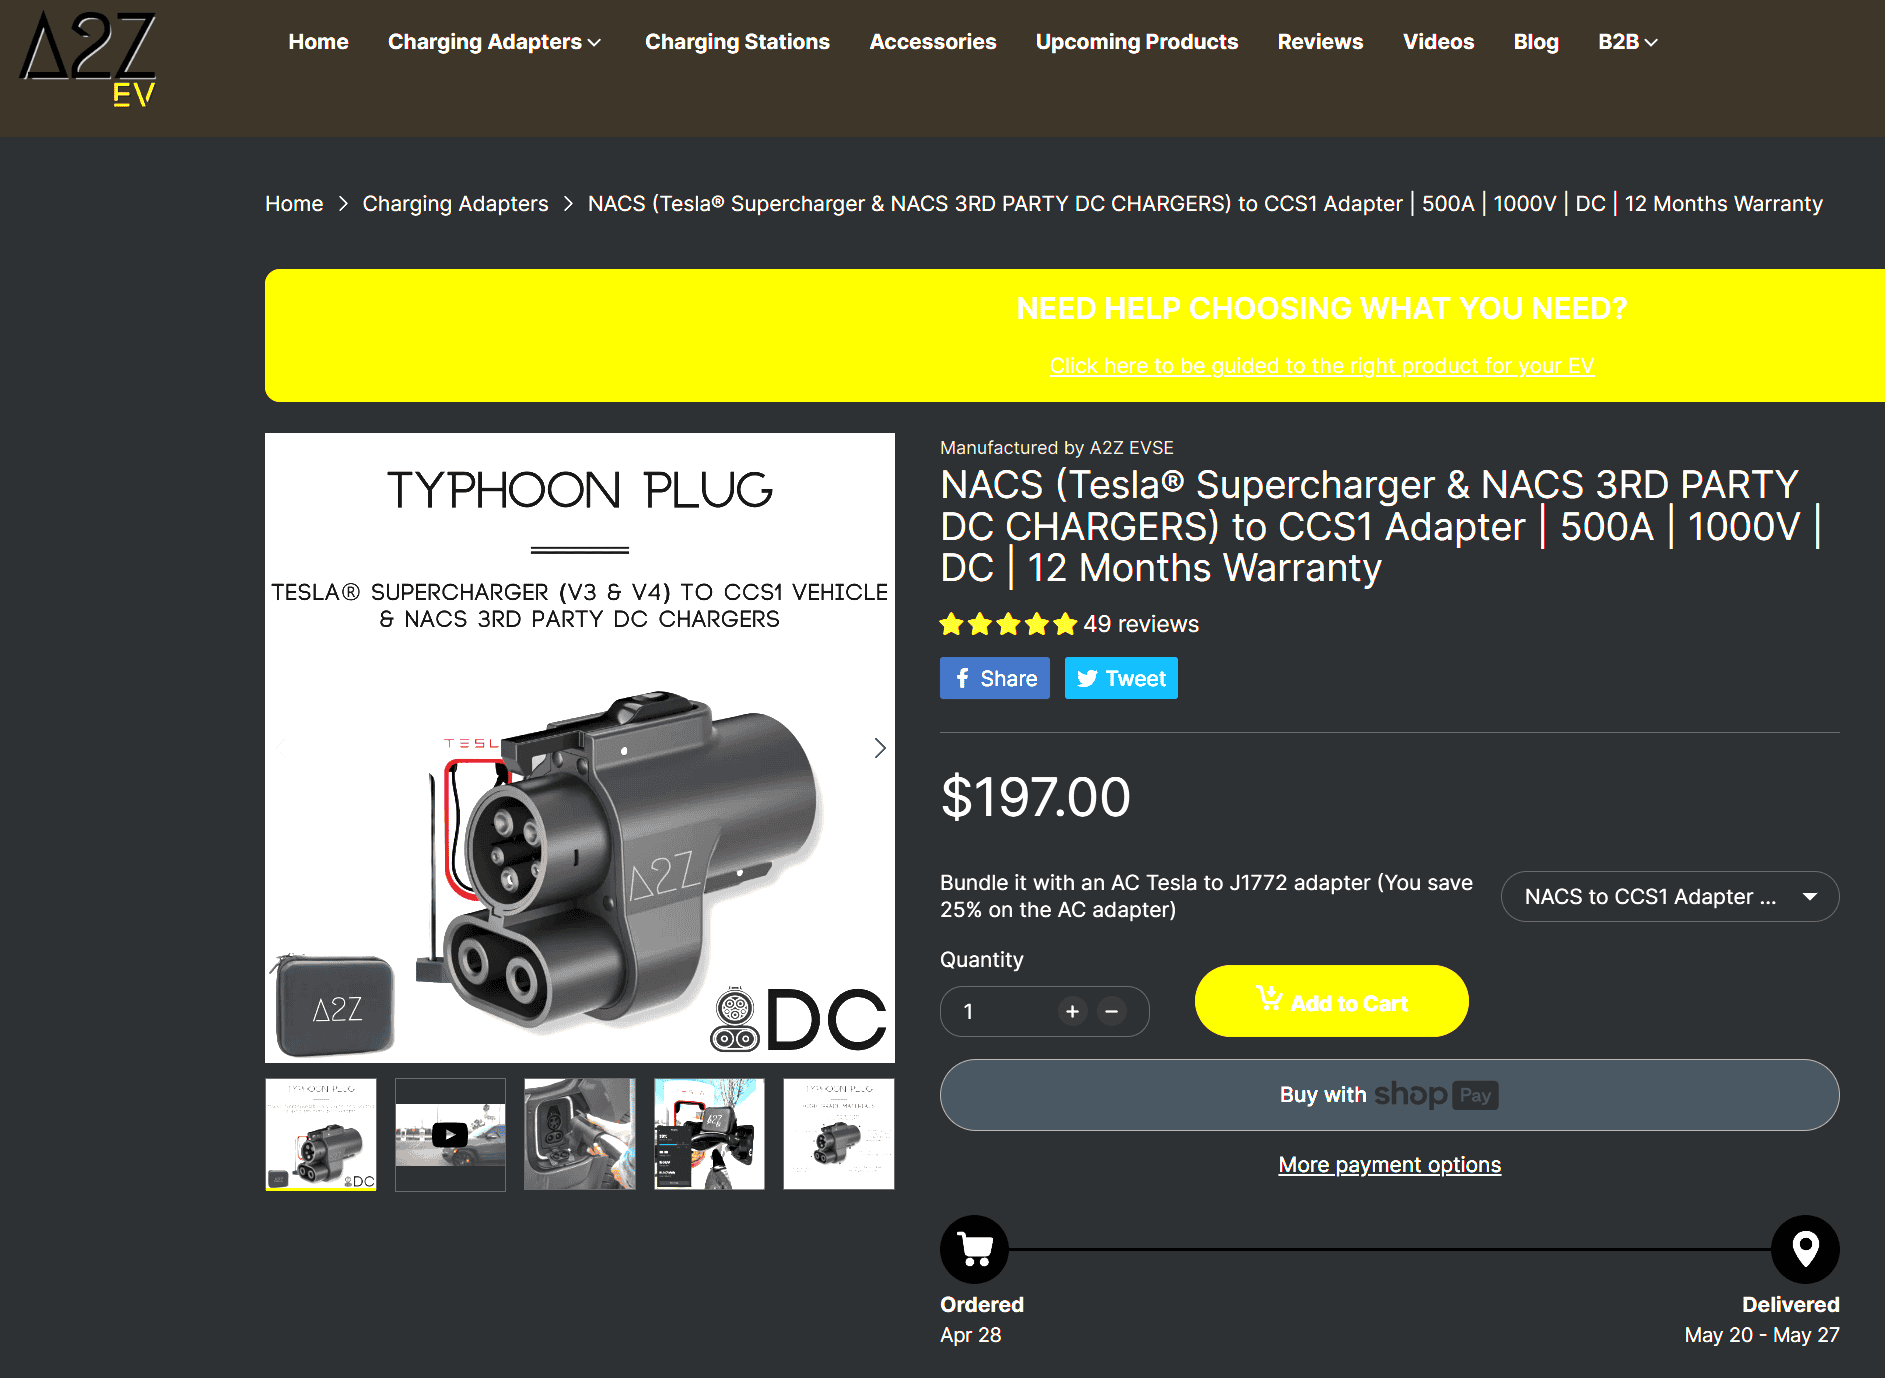The image size is (1885, 1378).
Task: Buy with Shop Pay
Action: tap(1390, 1095)
